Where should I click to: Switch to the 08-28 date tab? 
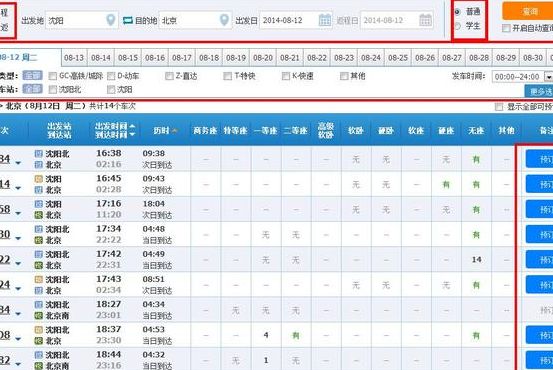coord(479,57)
